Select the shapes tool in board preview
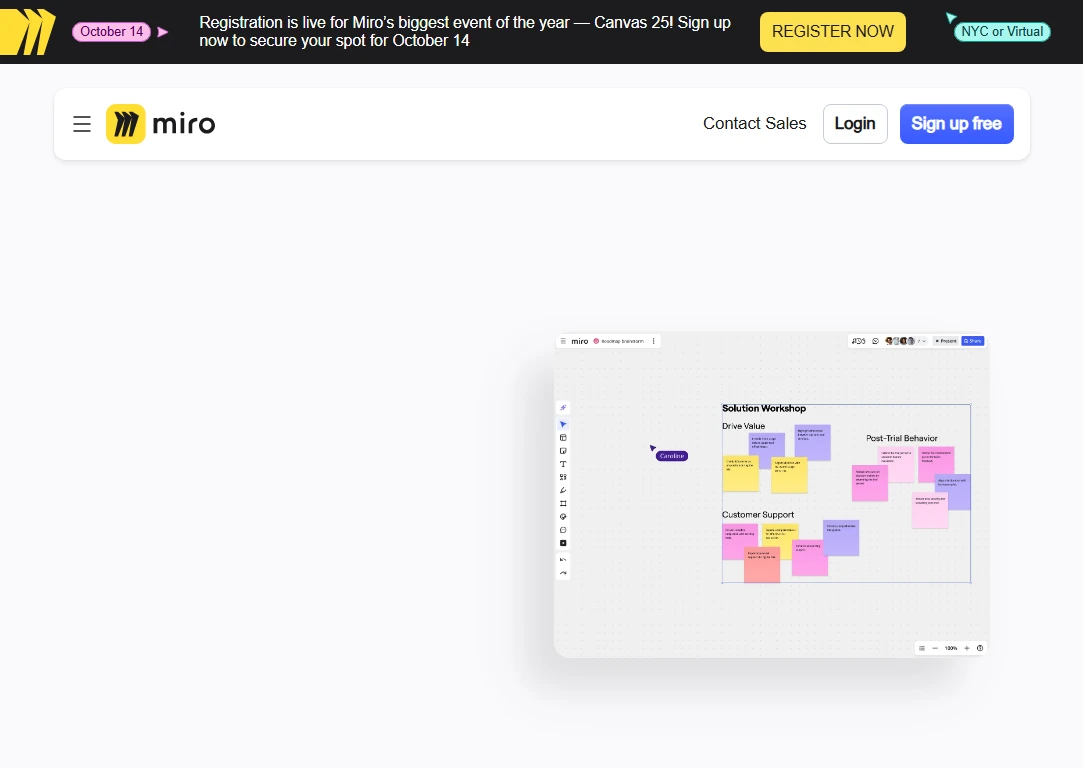This screenshot has width=1083, height=768. pos(563,477)
